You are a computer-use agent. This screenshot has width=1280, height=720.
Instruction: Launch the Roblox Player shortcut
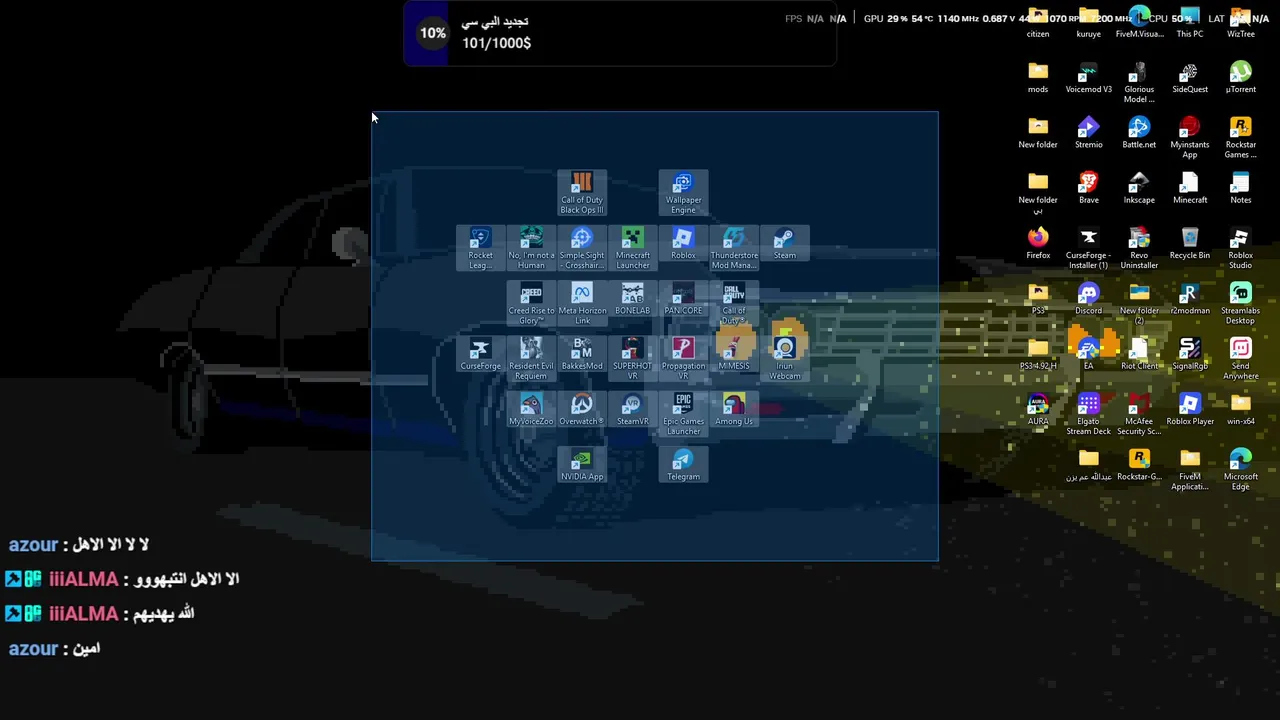(x=1190, y=410)
